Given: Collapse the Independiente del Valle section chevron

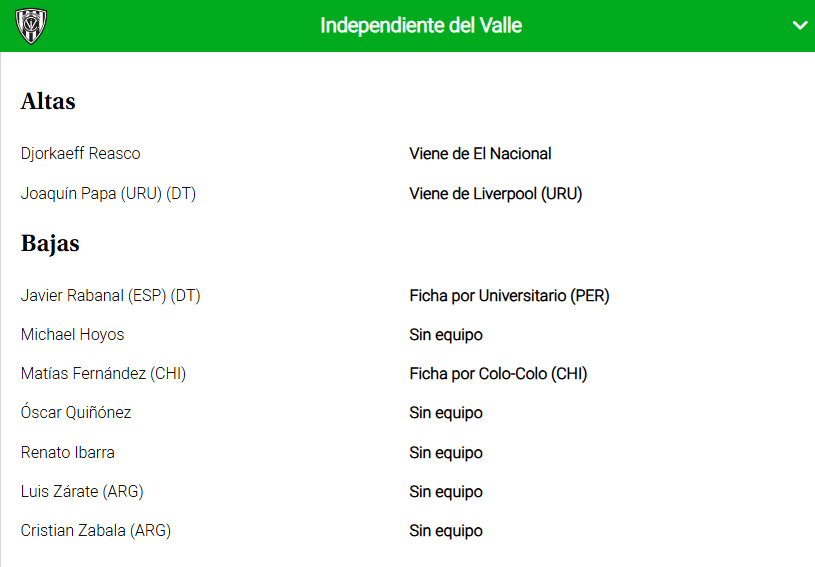Looking at the screenshot, I should point(799,26).
